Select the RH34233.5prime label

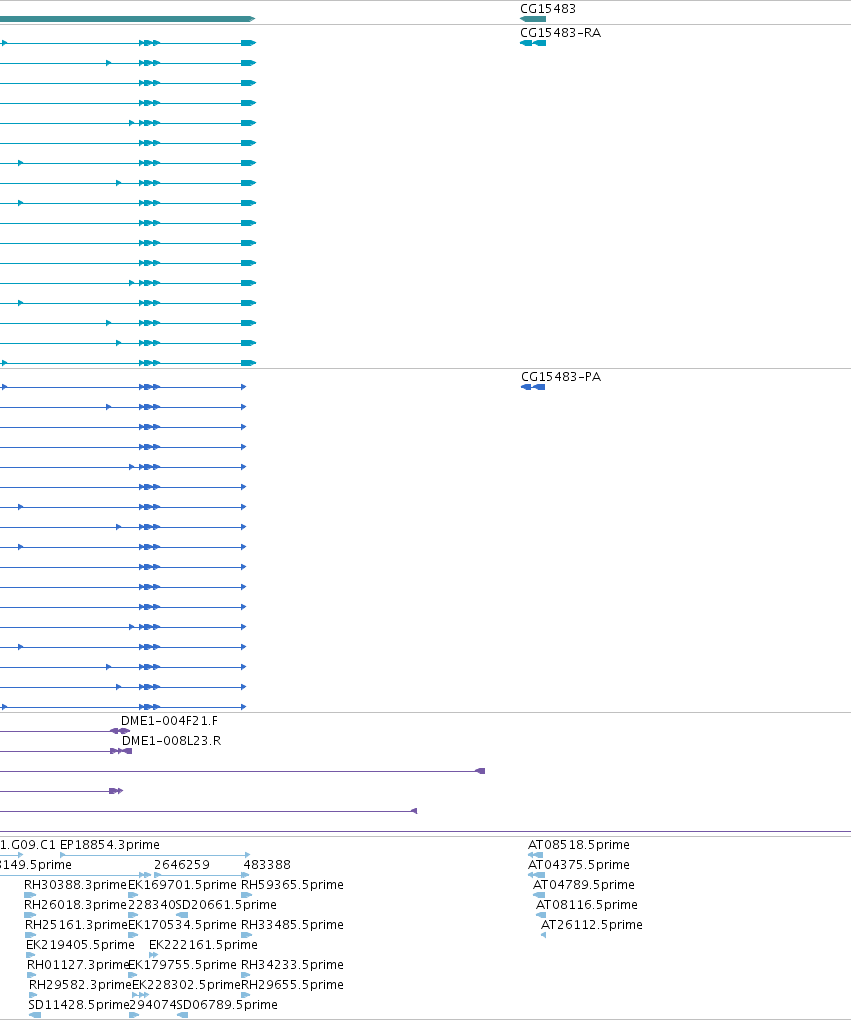click(x=292, y=965)
